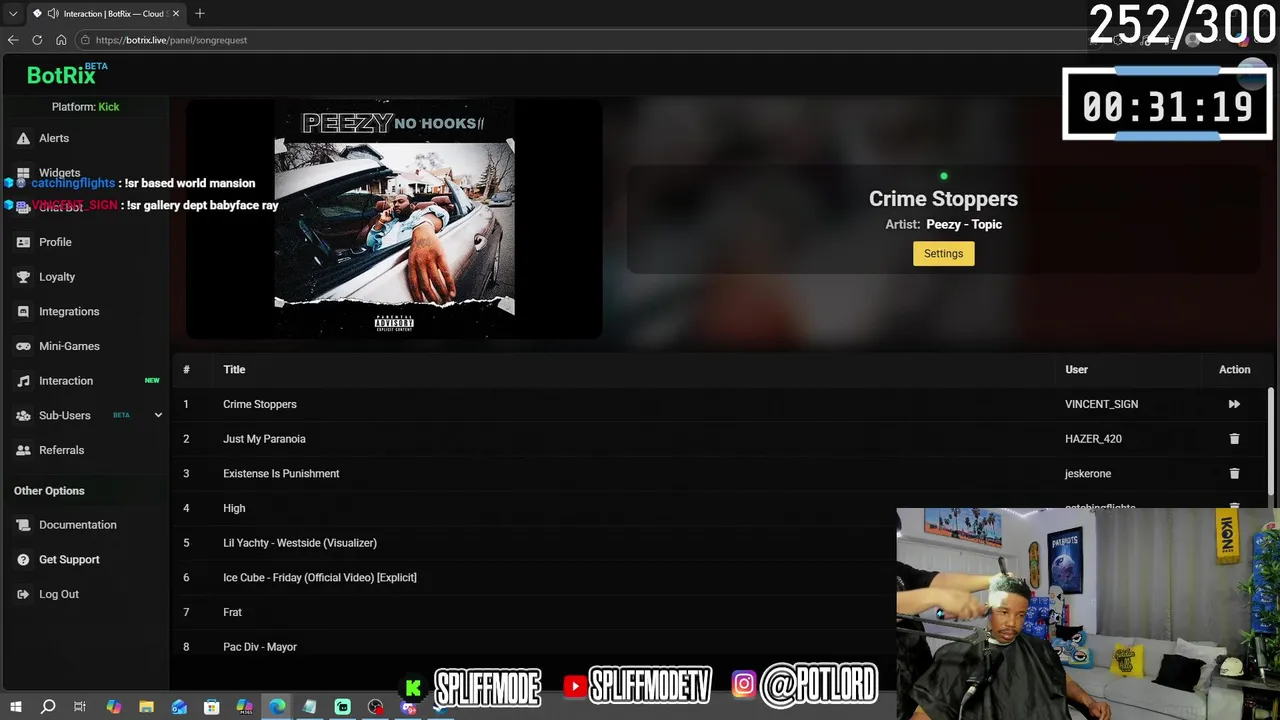Click the Title column header
The height and width of the screenshot is (720, 1280).
click(234, 370)
